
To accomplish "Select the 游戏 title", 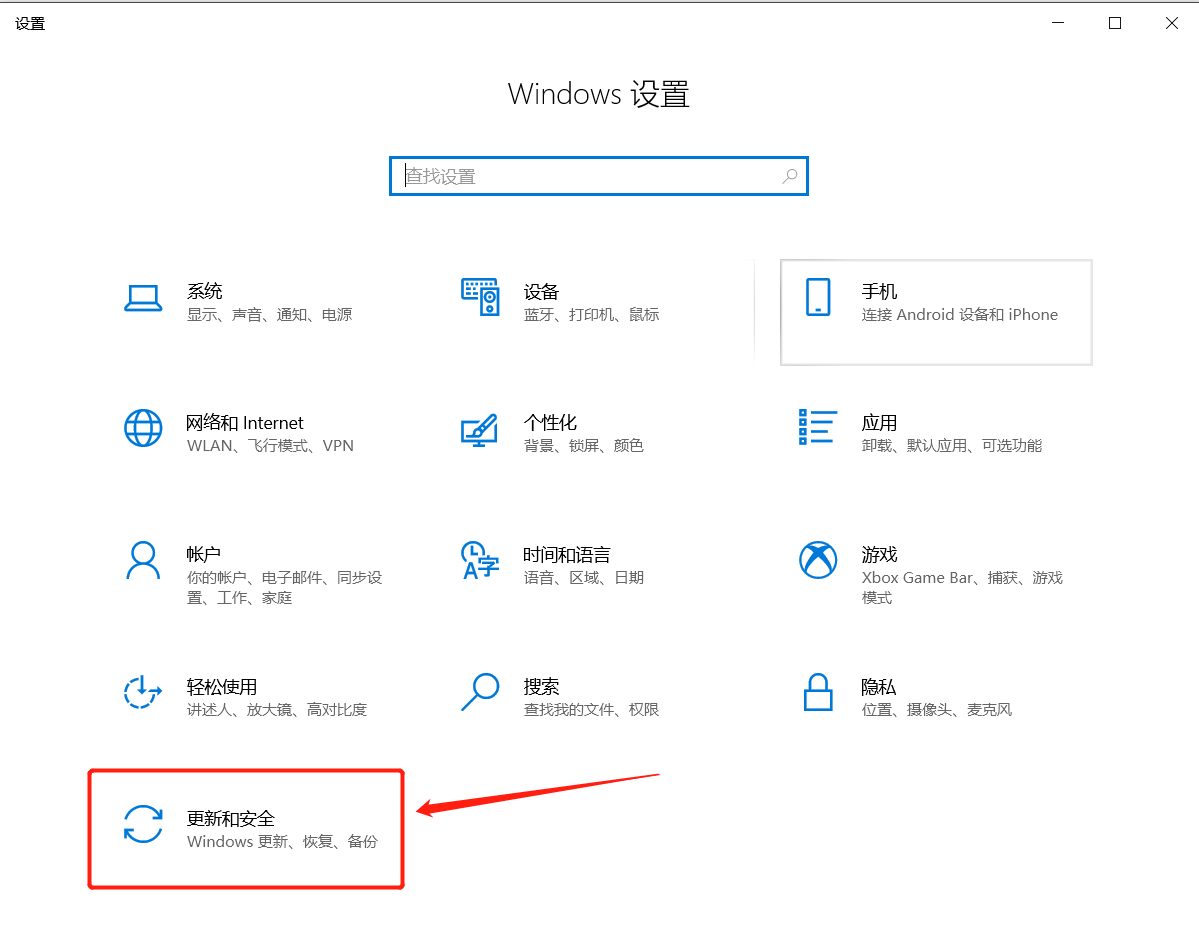I will (879, 554).
